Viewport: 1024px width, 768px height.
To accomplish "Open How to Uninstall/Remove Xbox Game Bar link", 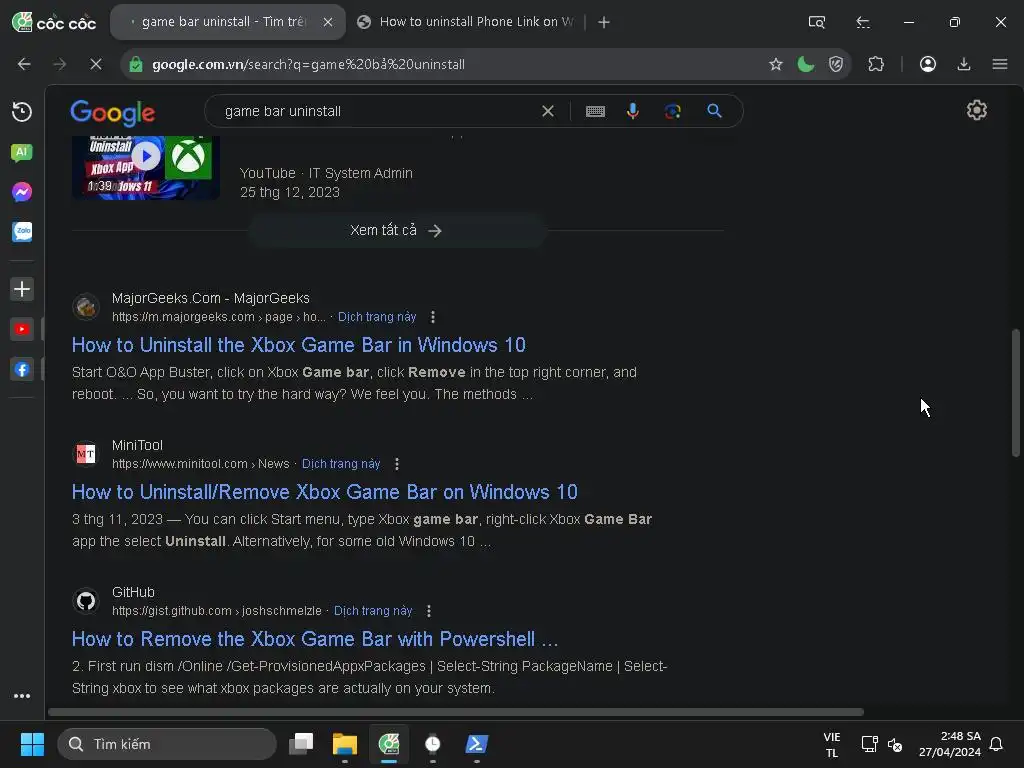I will point(325,492).
